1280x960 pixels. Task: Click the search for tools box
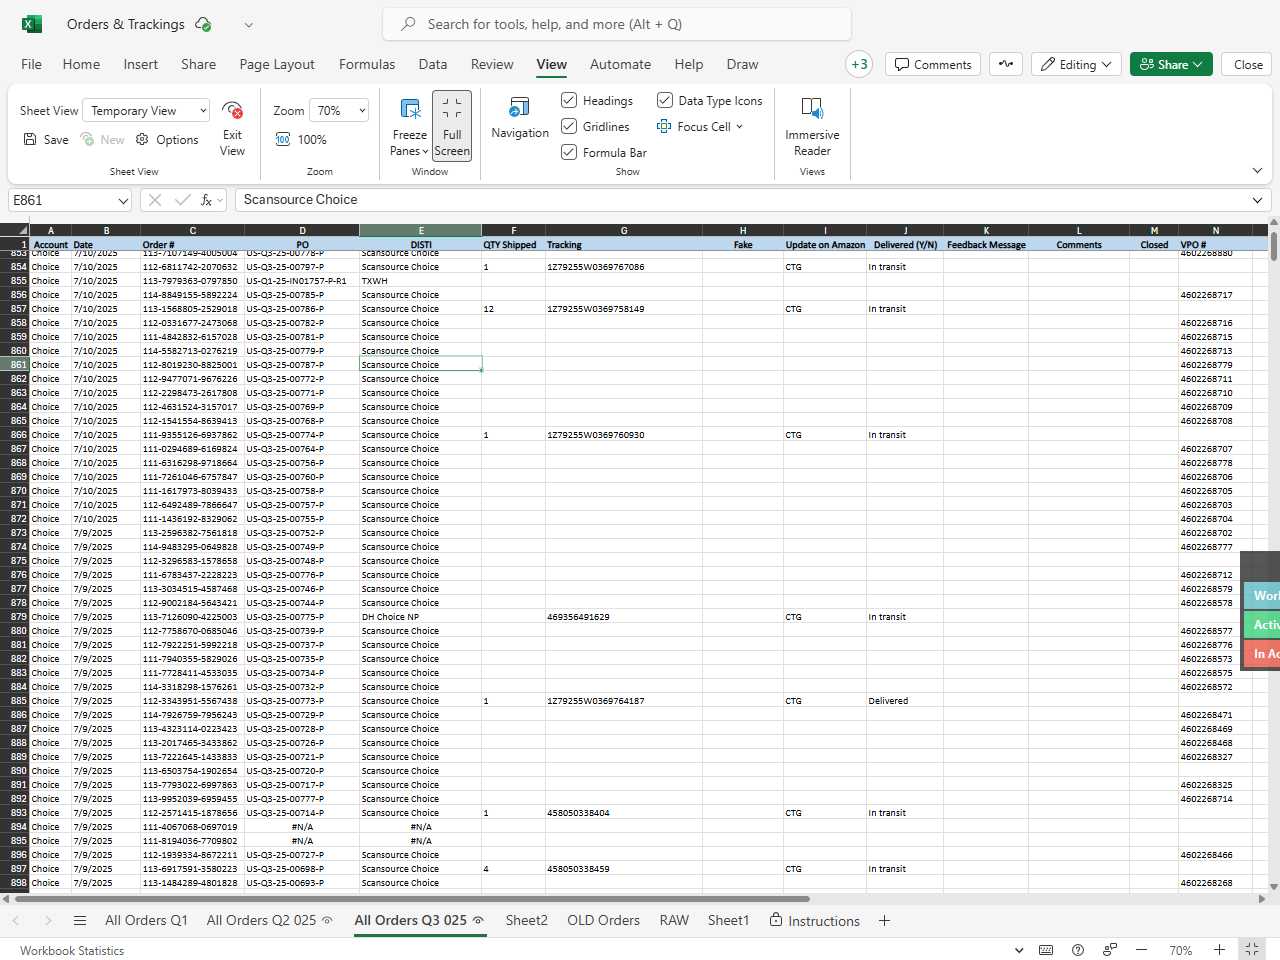click(x=617, y=24)
